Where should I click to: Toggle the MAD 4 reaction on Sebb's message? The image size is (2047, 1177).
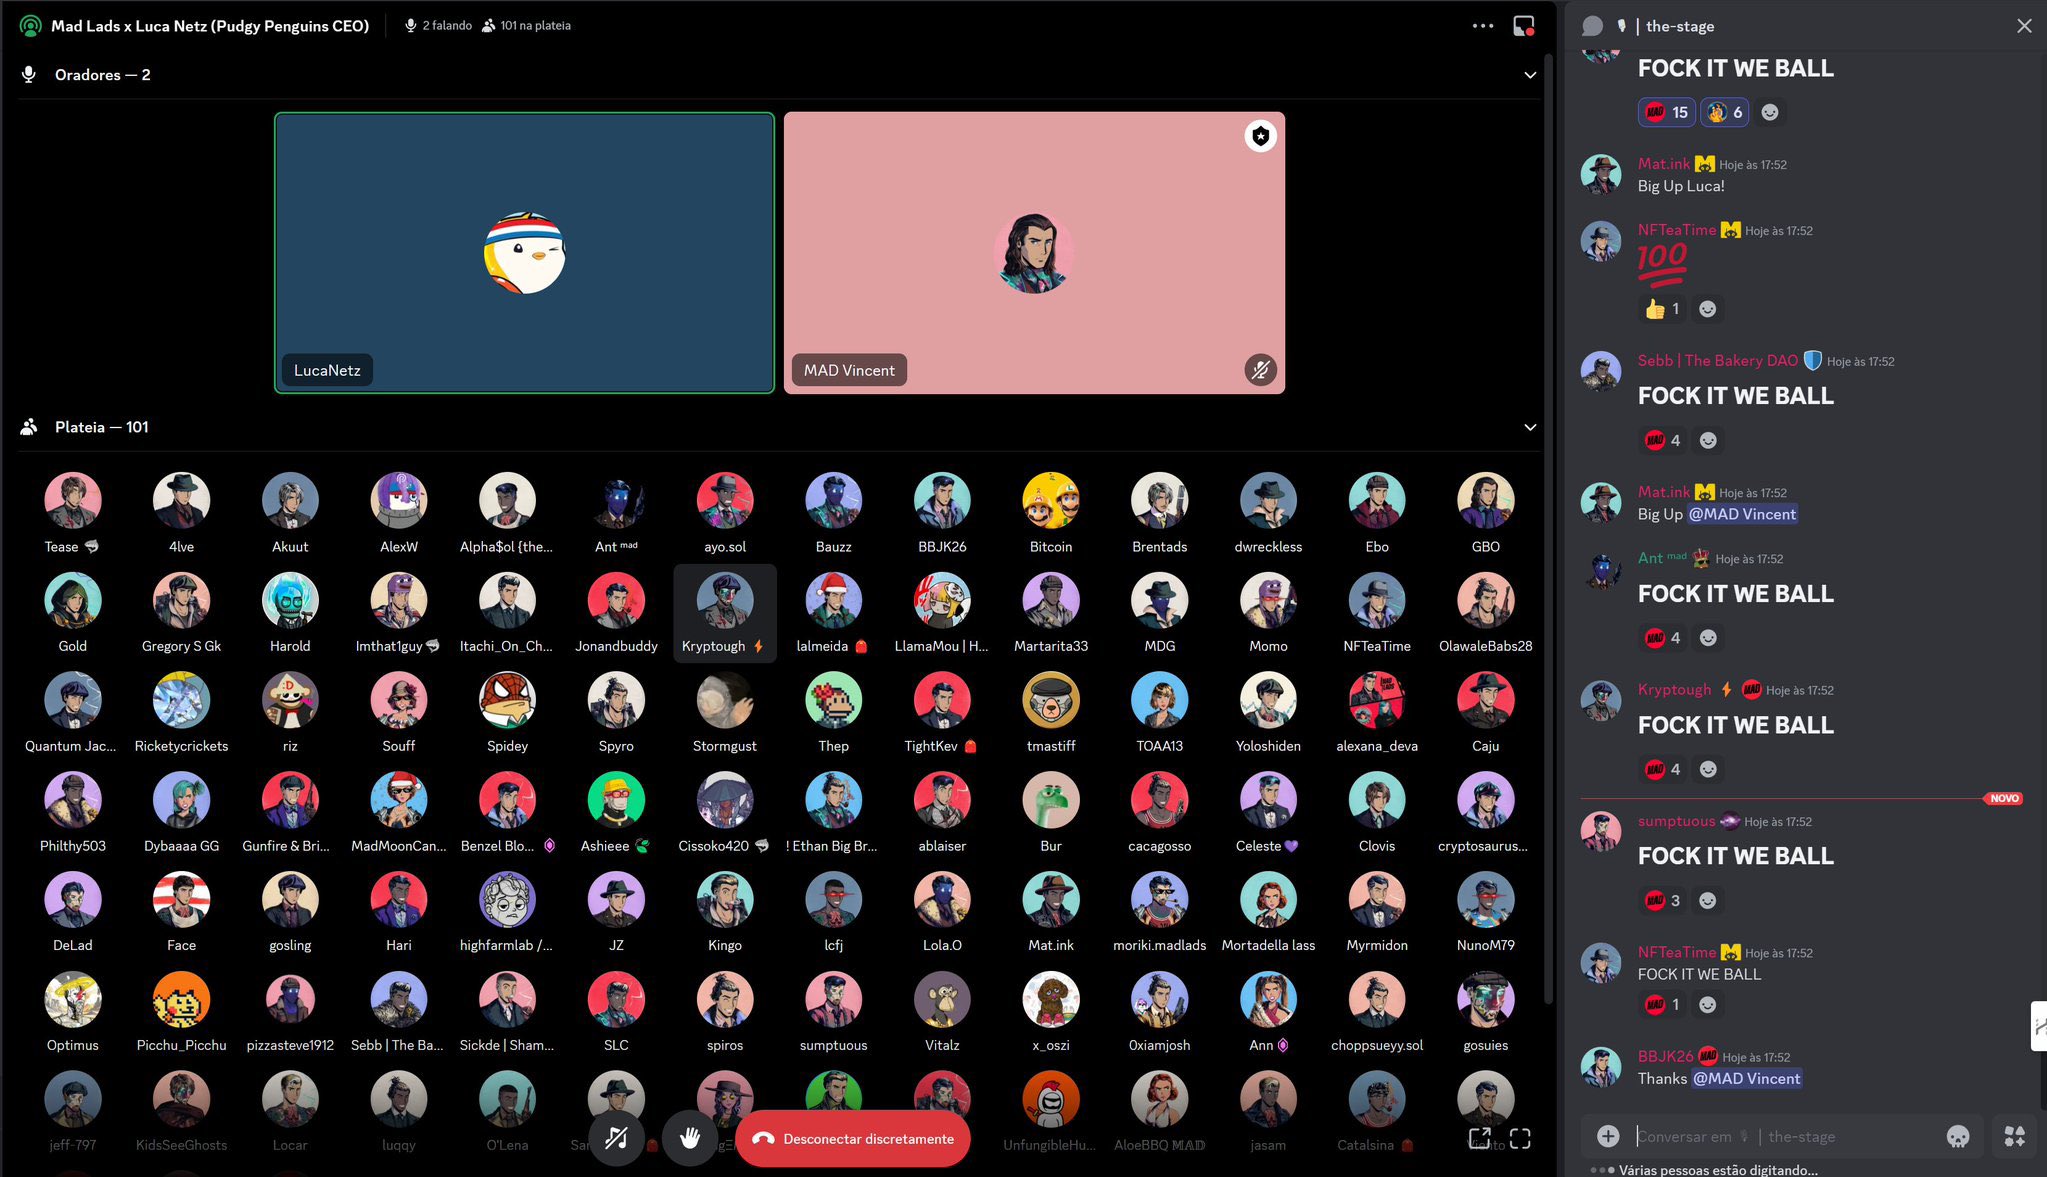coord(1662,440)
